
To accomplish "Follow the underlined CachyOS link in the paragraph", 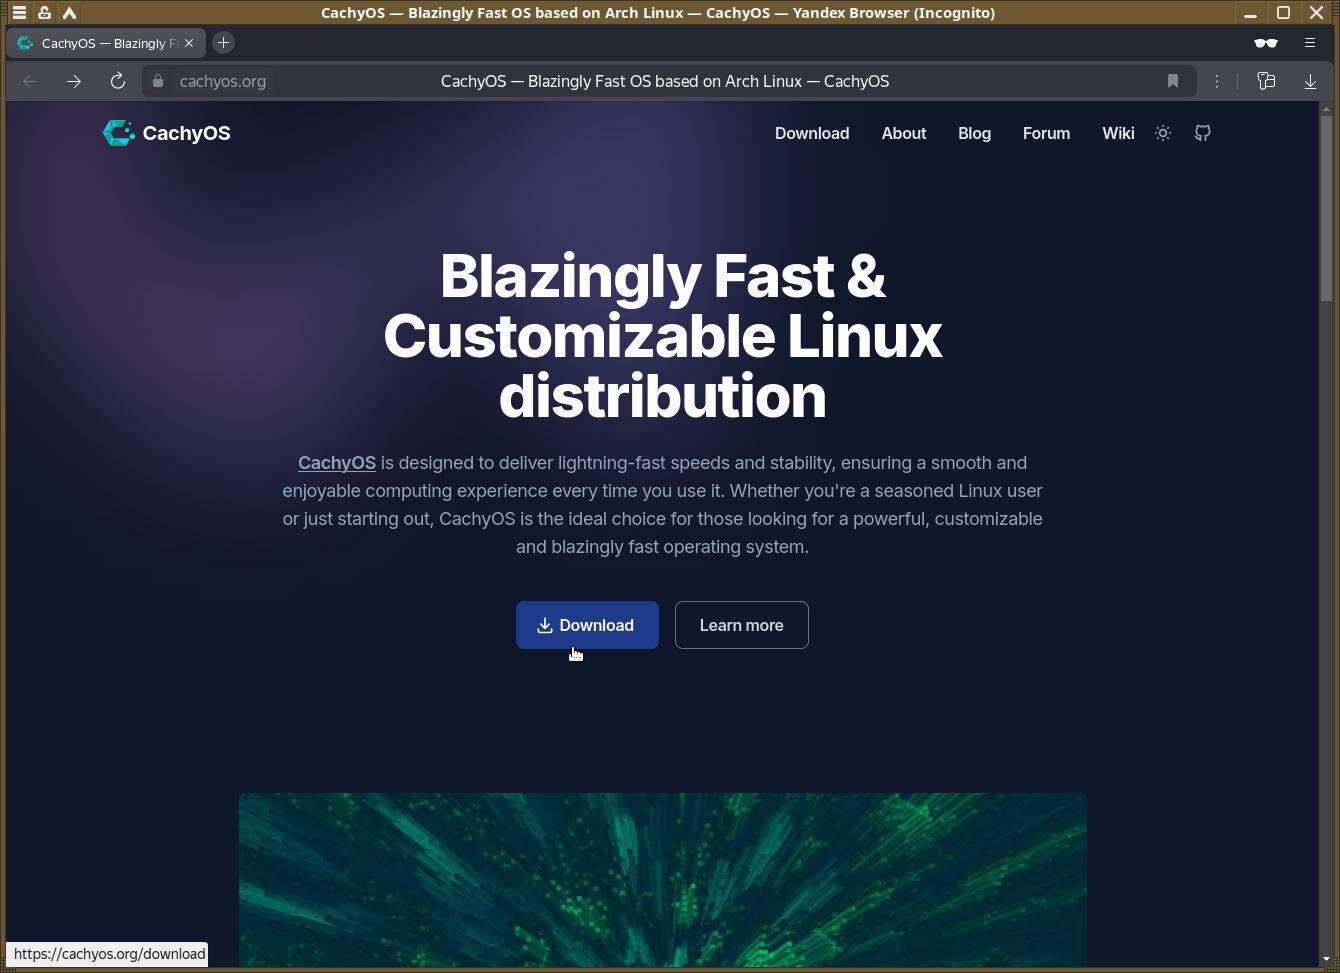I will click(337, 463).
